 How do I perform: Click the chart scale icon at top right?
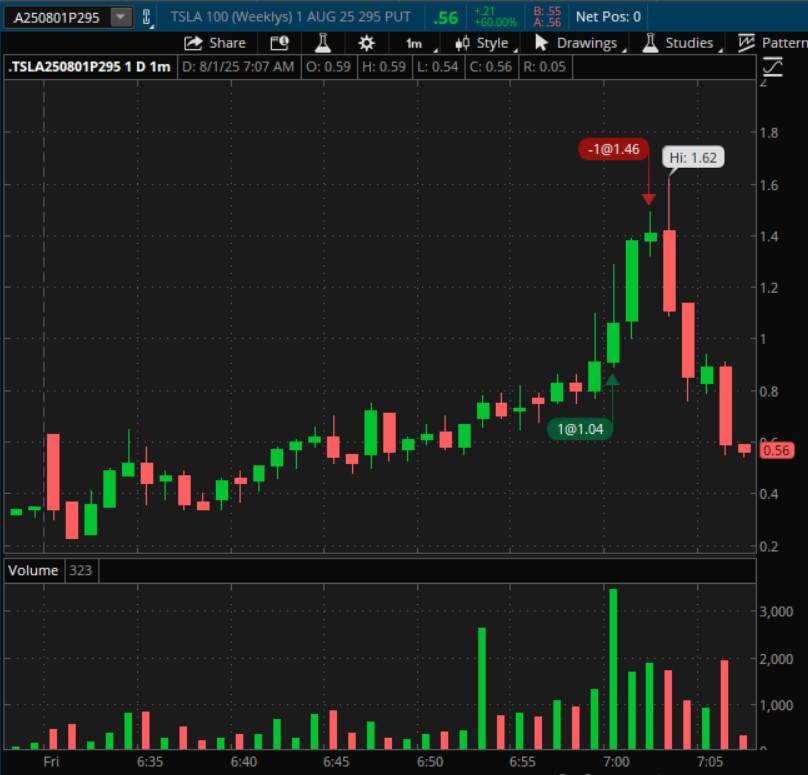pyautogui.click(x=772, y=67)
